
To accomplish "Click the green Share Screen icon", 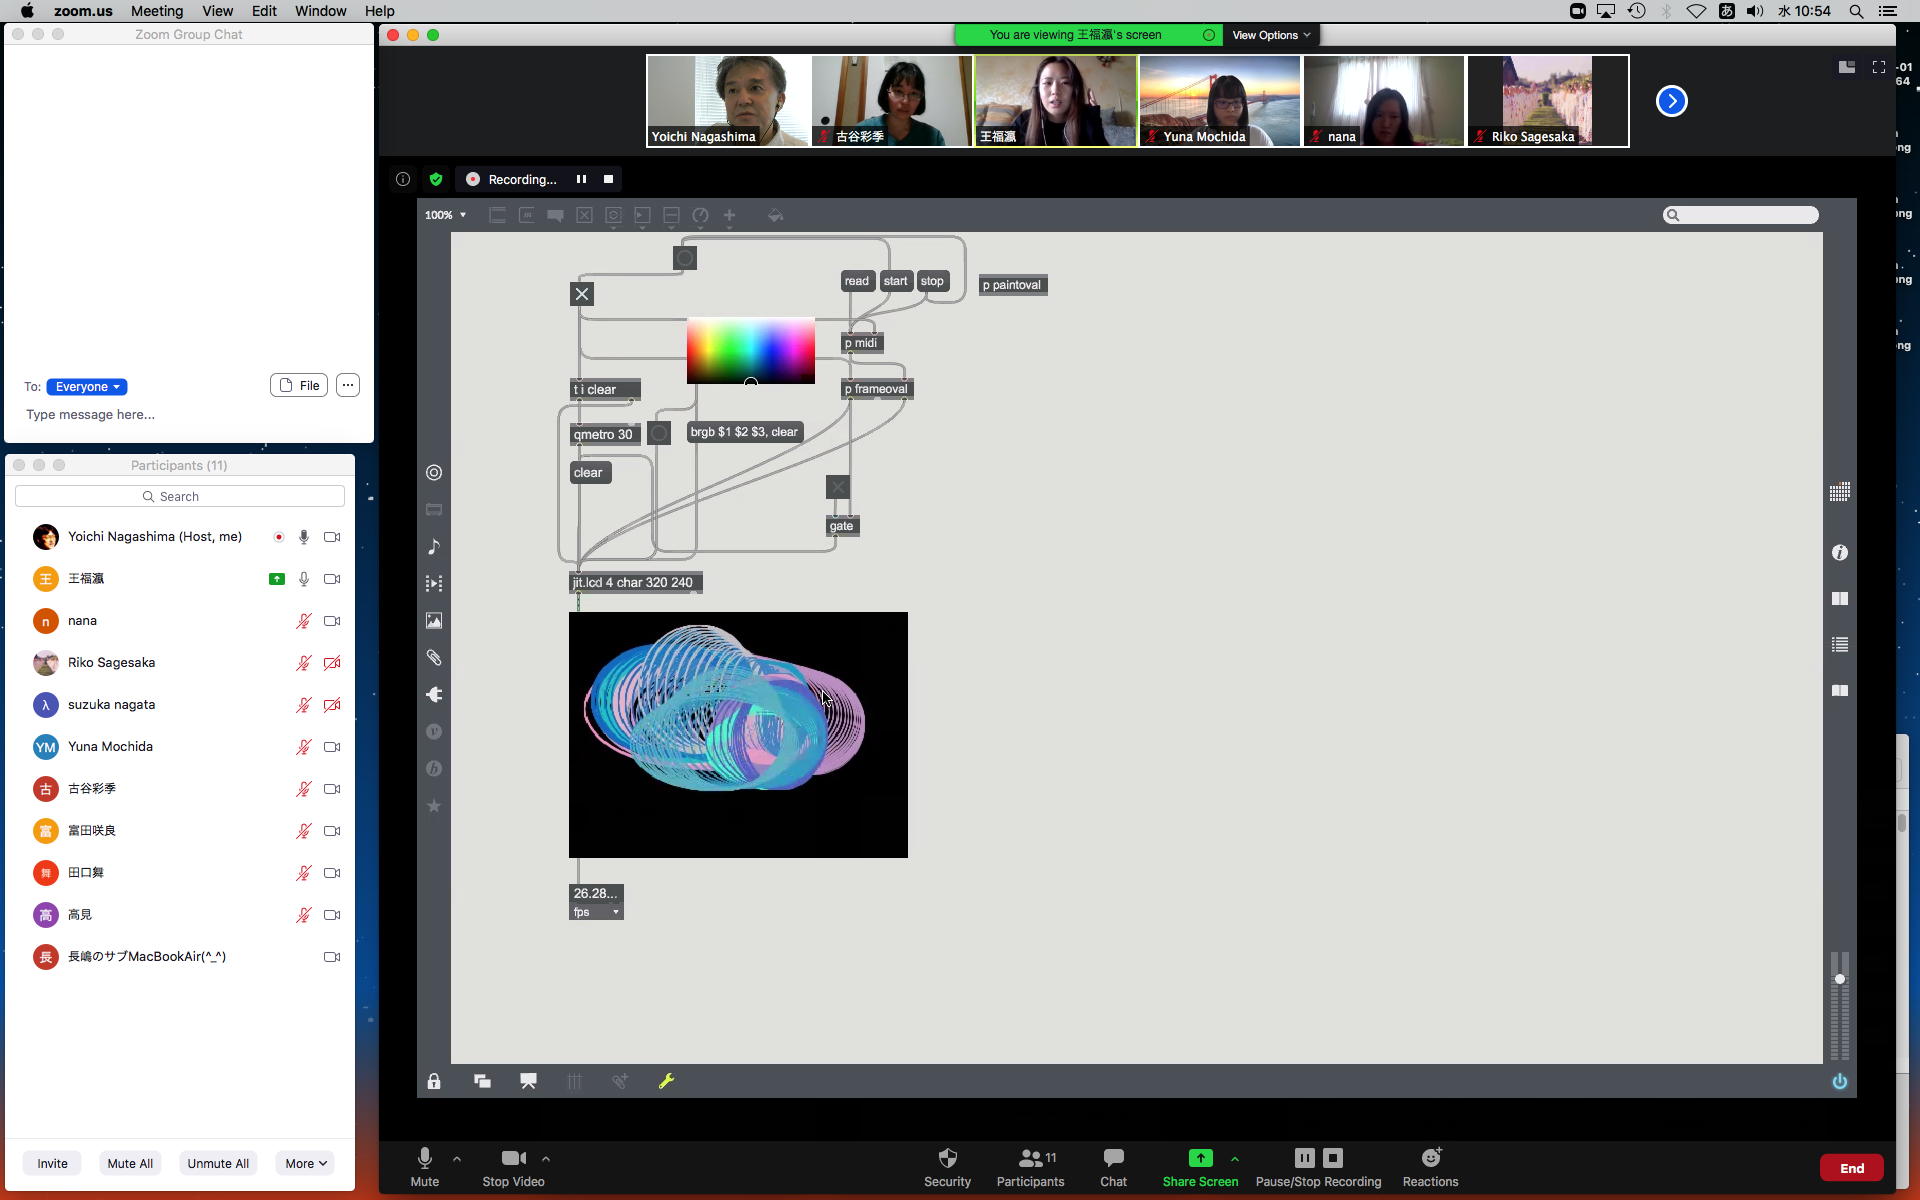I will [1200, 1158].
